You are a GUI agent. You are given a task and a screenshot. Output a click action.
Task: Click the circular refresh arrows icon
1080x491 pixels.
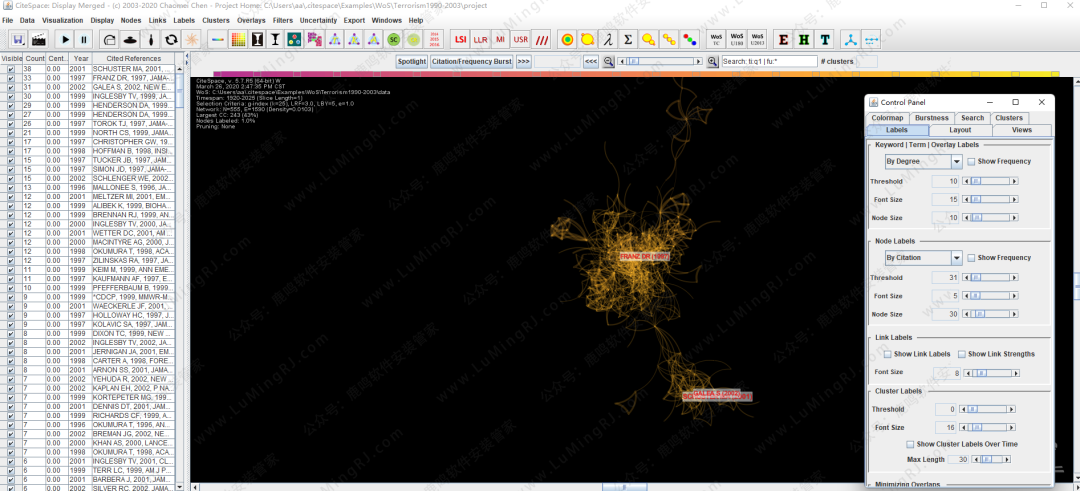click(171, 39)
